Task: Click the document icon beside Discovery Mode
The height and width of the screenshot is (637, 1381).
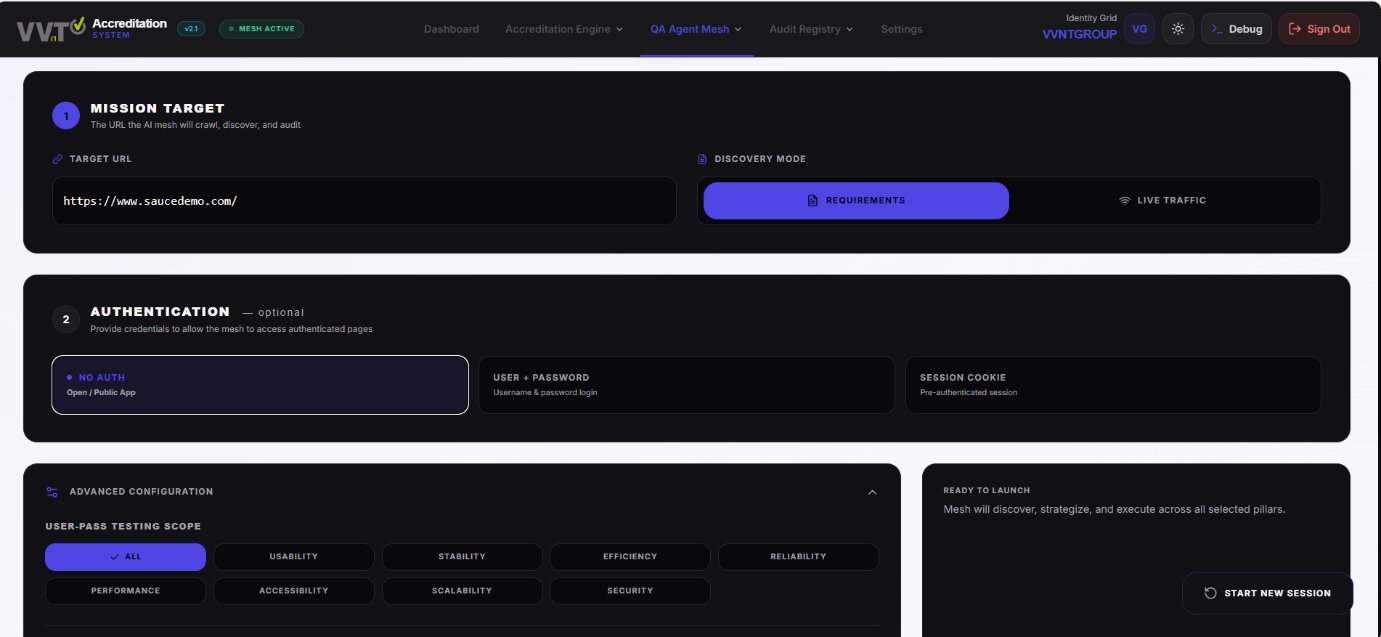Action: click(702, 159)
